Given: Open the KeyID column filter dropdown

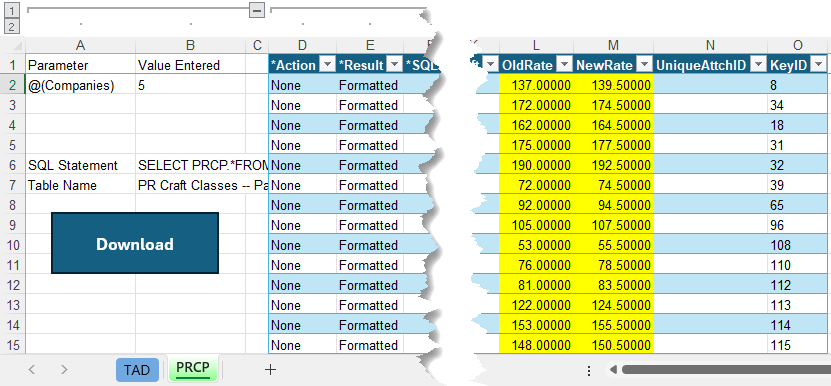Looking at the screenshot, I should 819,65.
